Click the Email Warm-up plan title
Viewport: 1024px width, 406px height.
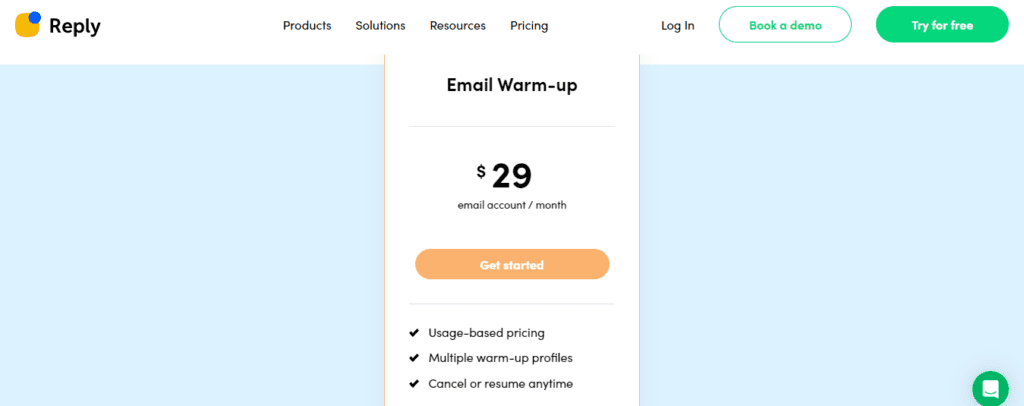pyautogui.click(x=512, y=86)
